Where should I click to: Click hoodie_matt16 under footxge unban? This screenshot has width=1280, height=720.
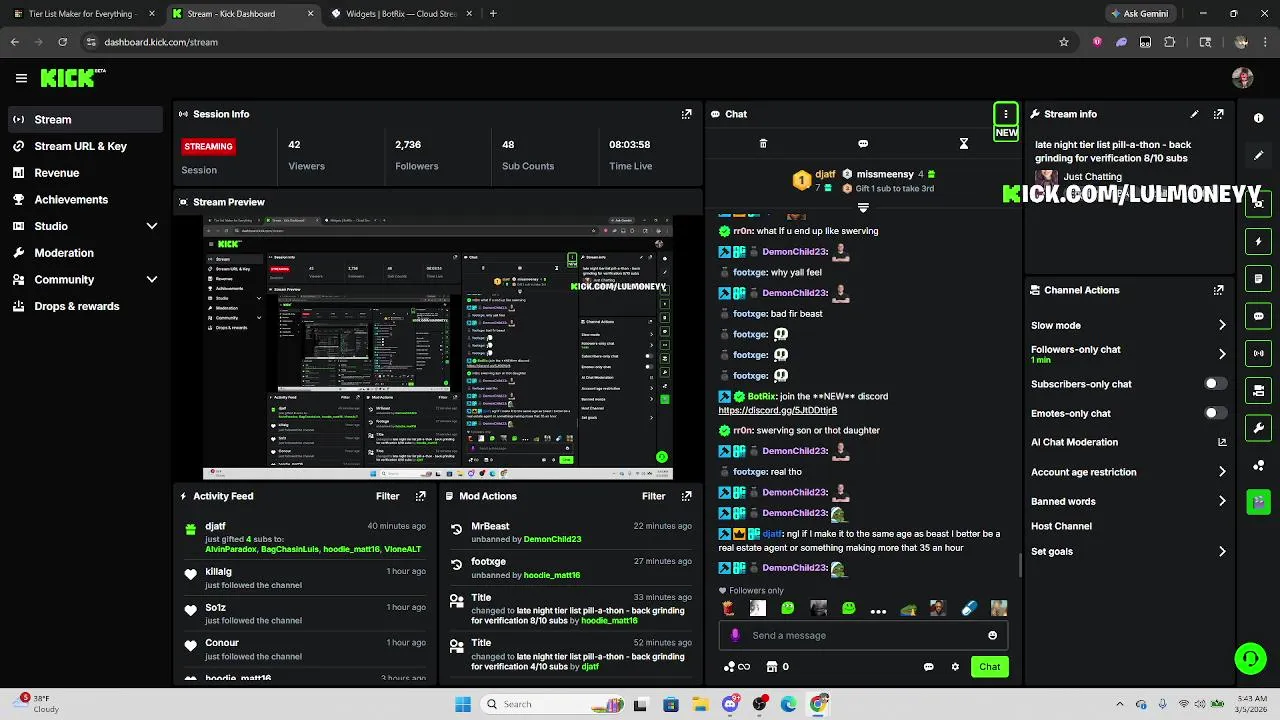(552, 575)
